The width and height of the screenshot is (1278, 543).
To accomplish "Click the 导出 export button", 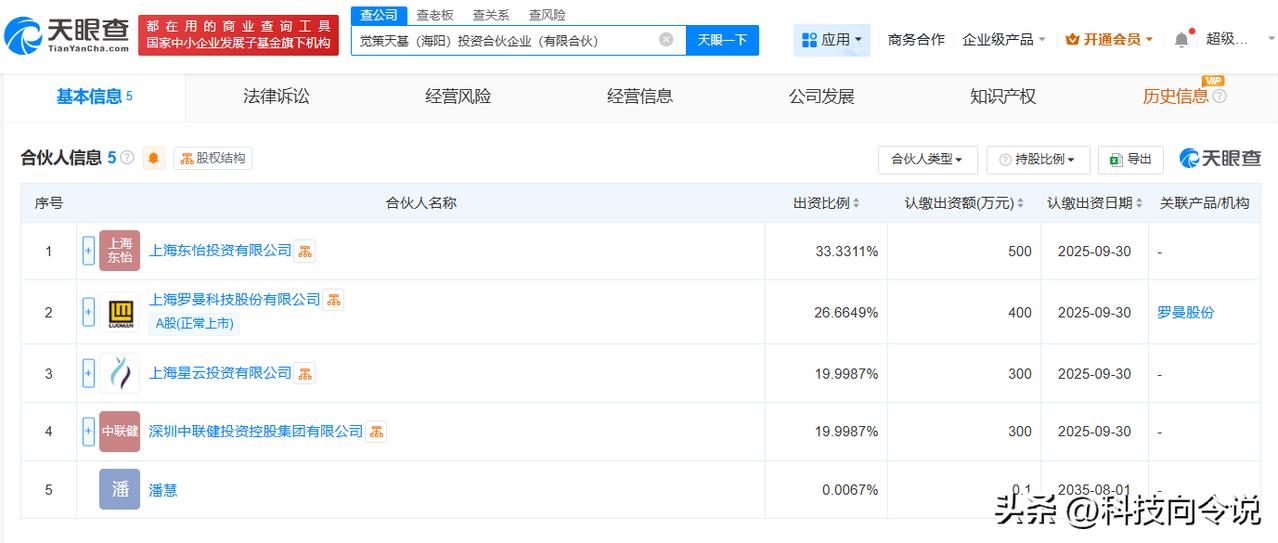I will (x=1131, y=159).
